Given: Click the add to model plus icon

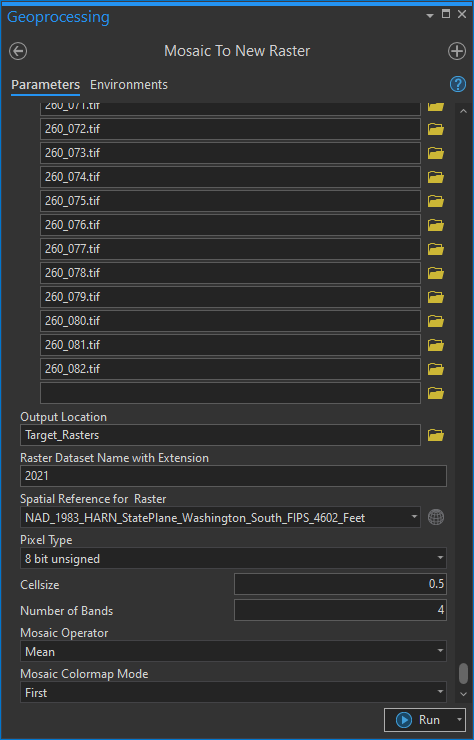Looking at the screenshot, I should point(457,51).
